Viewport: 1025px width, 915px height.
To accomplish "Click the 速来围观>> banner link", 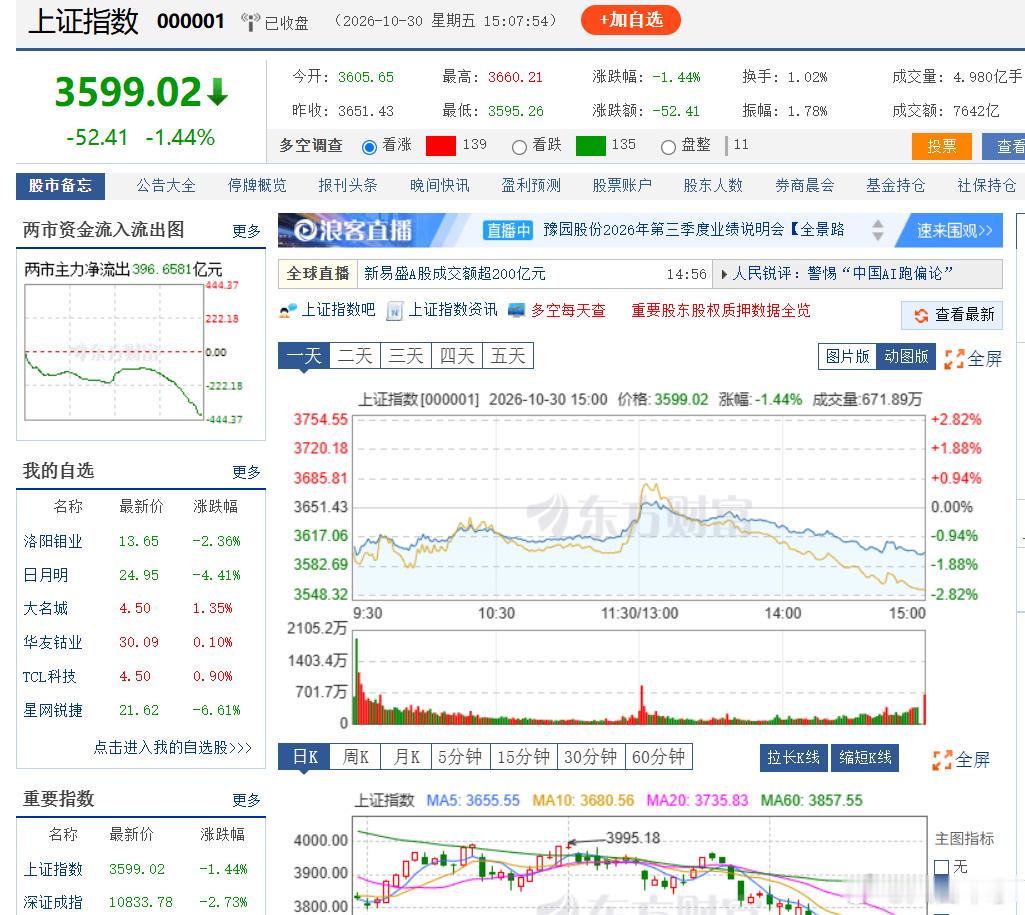I will click(x=953, y=230).
